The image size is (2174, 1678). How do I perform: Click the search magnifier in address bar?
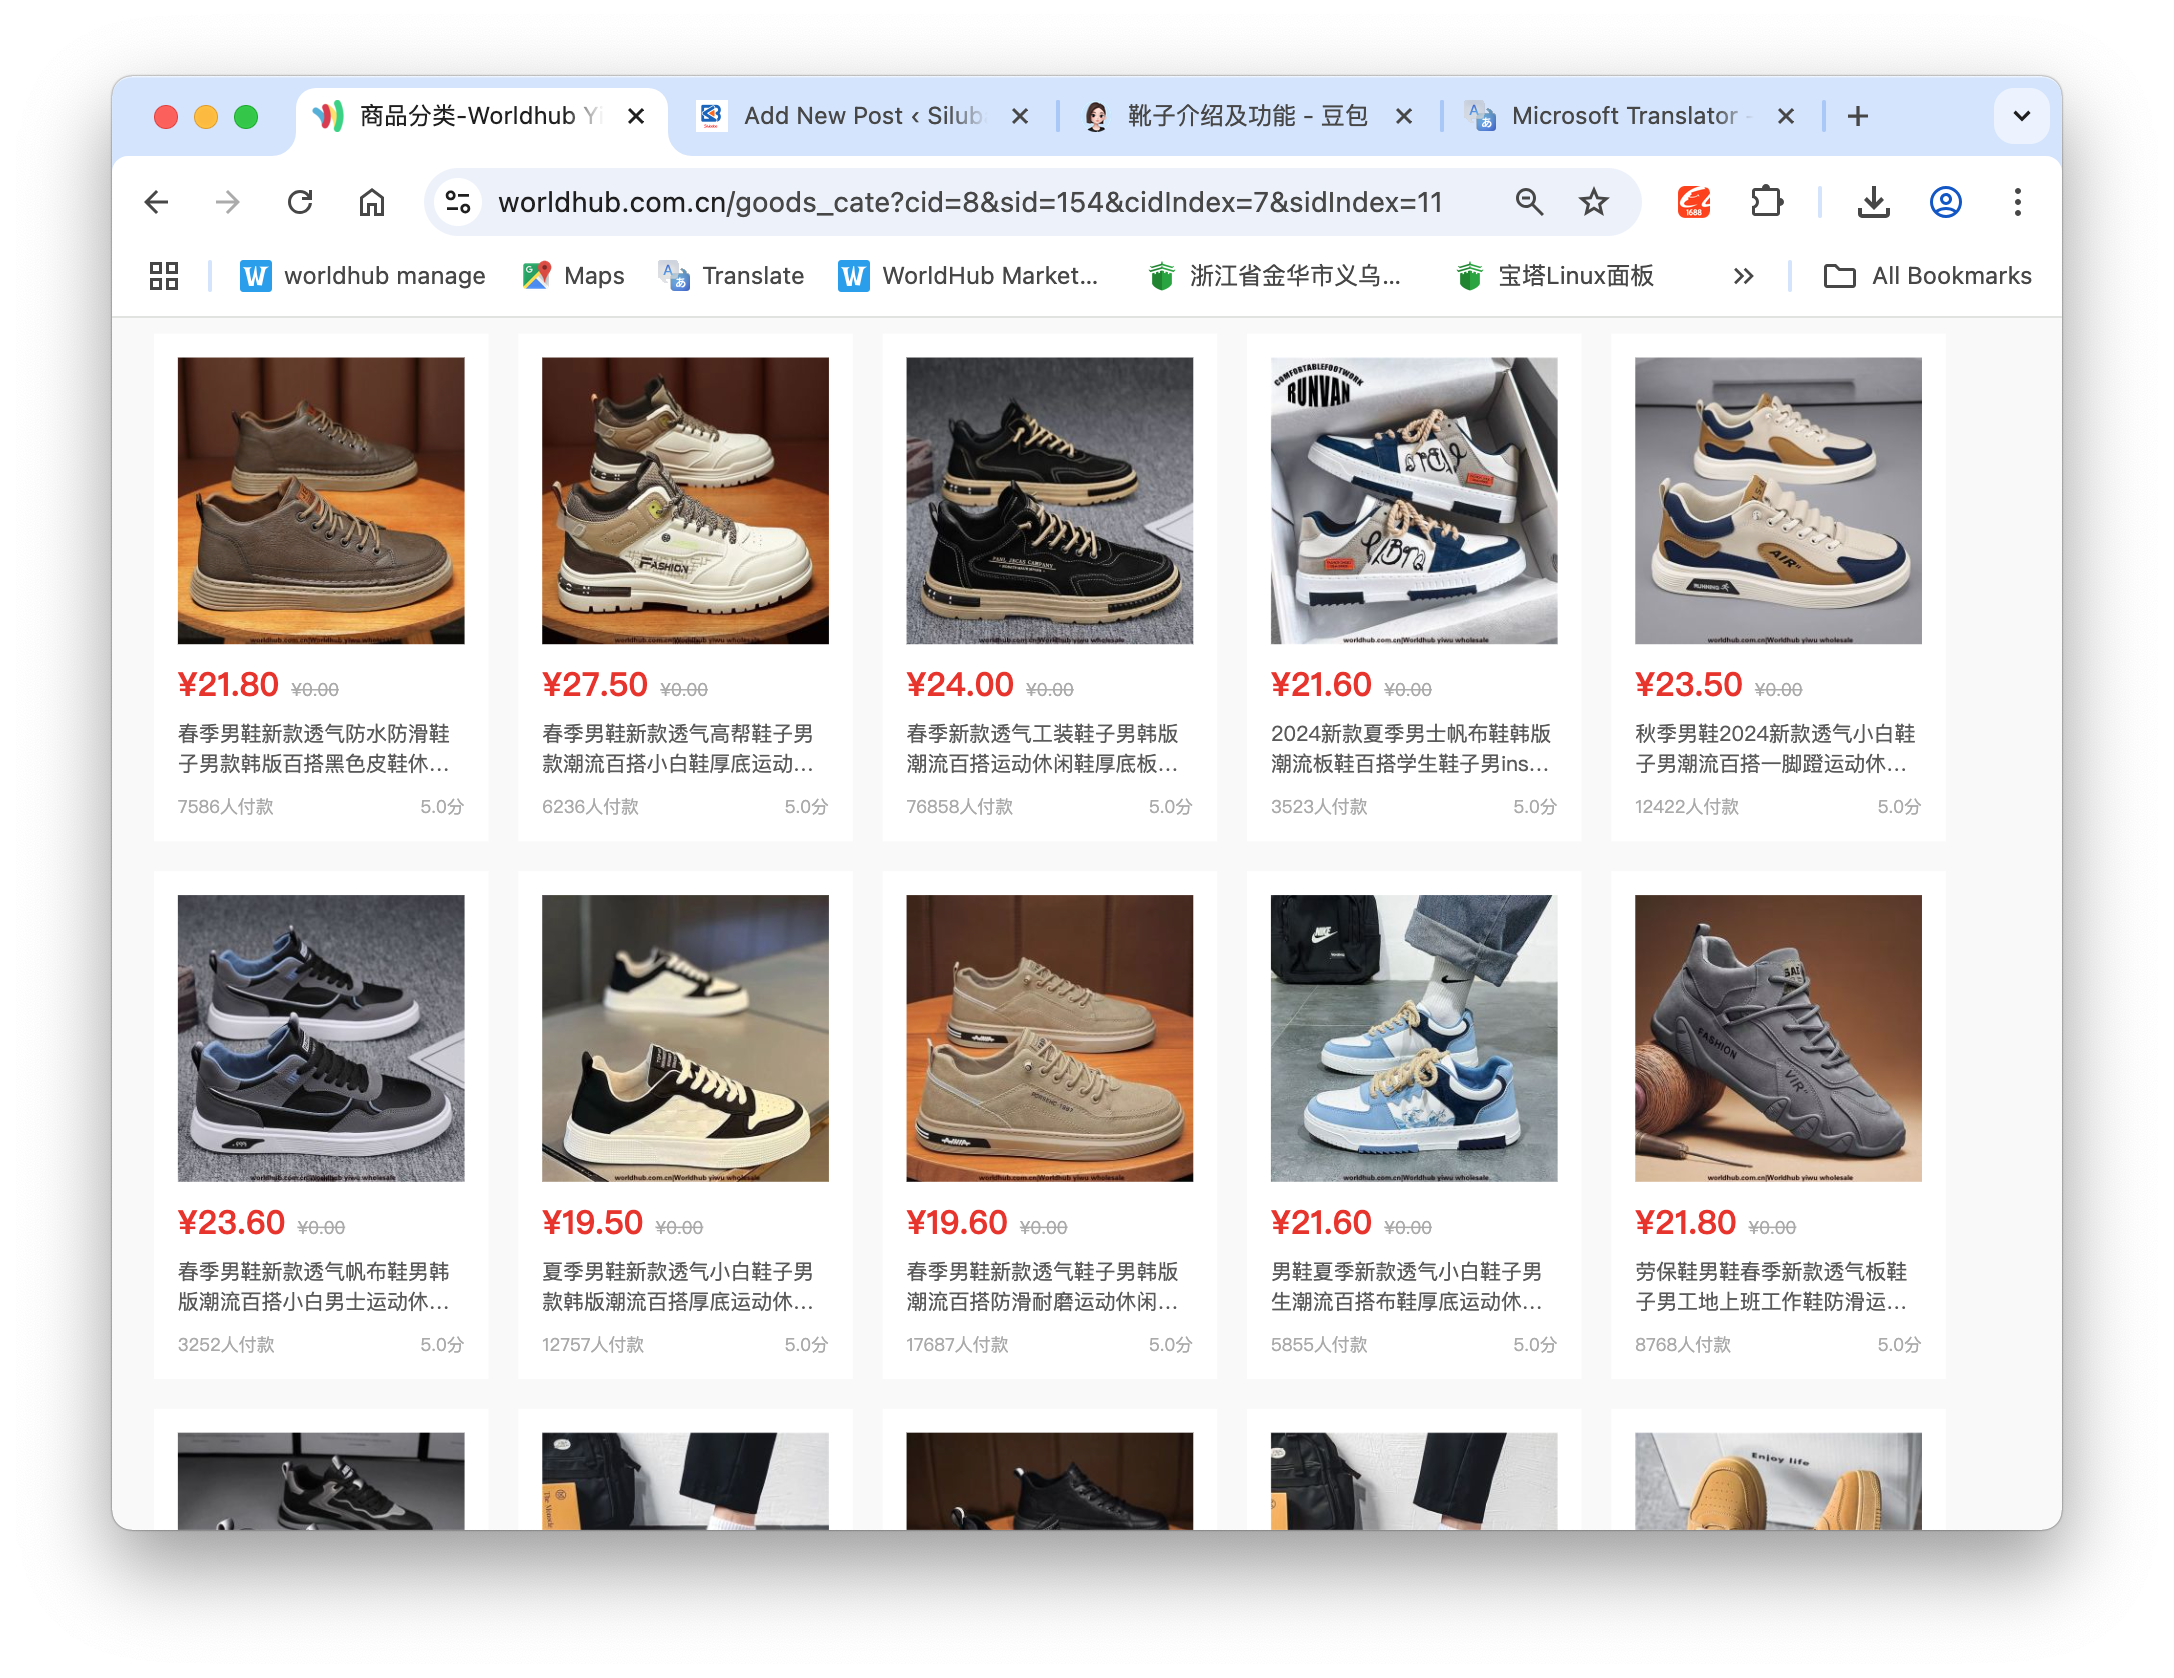coord(1528,203)
